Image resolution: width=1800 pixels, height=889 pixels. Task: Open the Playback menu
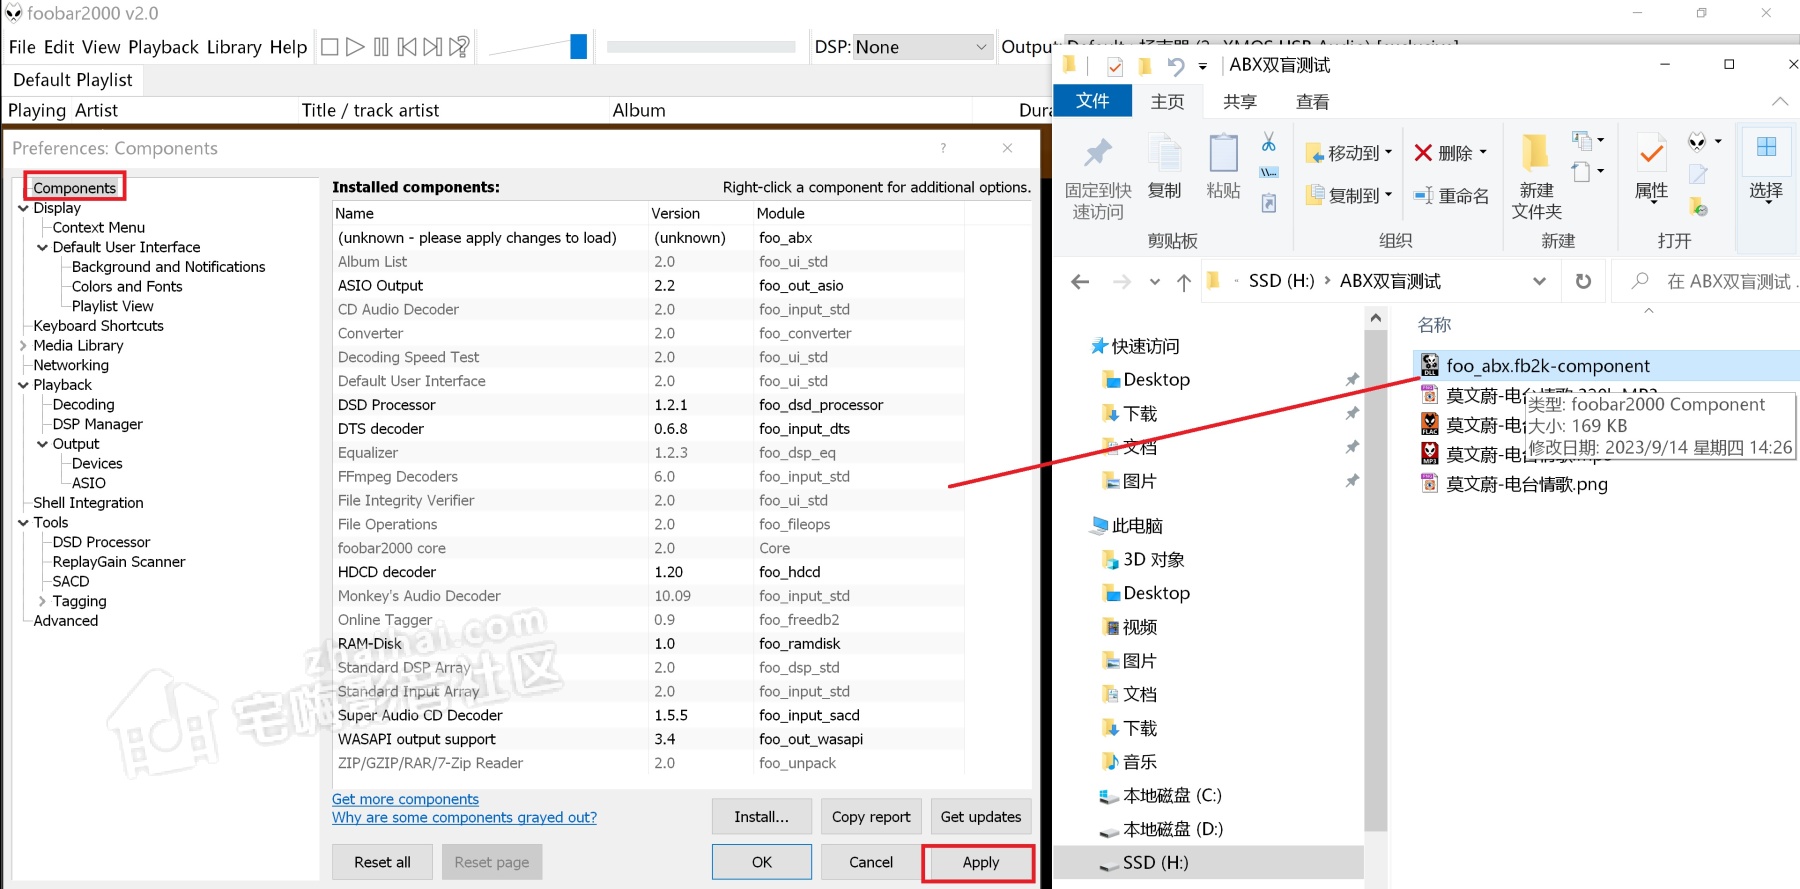(164, 47)
